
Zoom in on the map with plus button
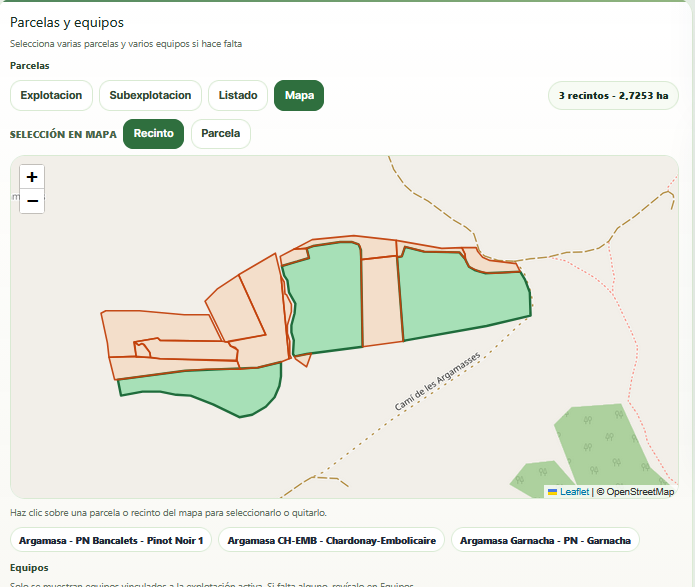point(32,177)
